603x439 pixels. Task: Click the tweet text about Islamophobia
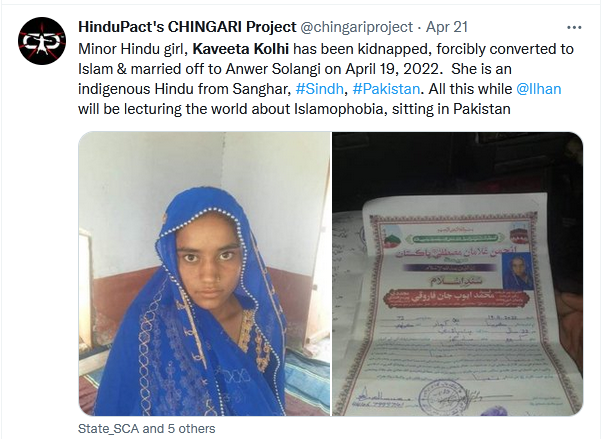(294, 109)
